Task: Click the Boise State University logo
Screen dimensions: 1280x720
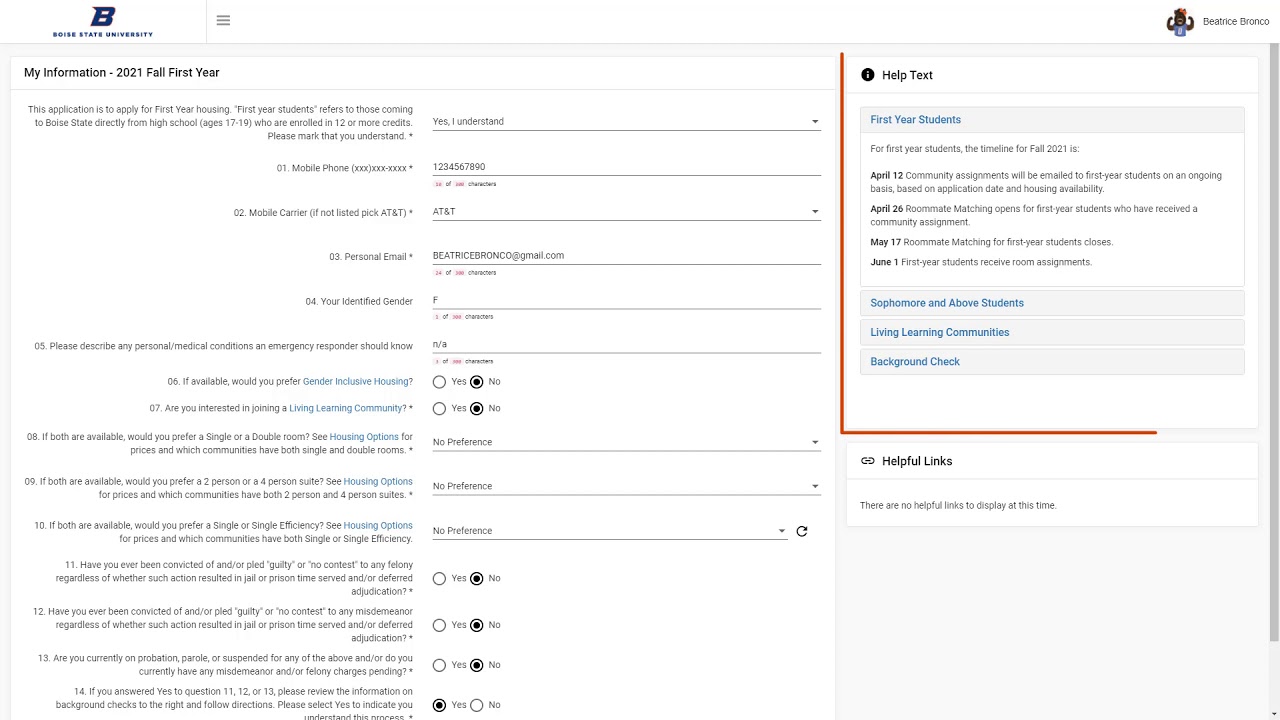Action: [103, 21]
